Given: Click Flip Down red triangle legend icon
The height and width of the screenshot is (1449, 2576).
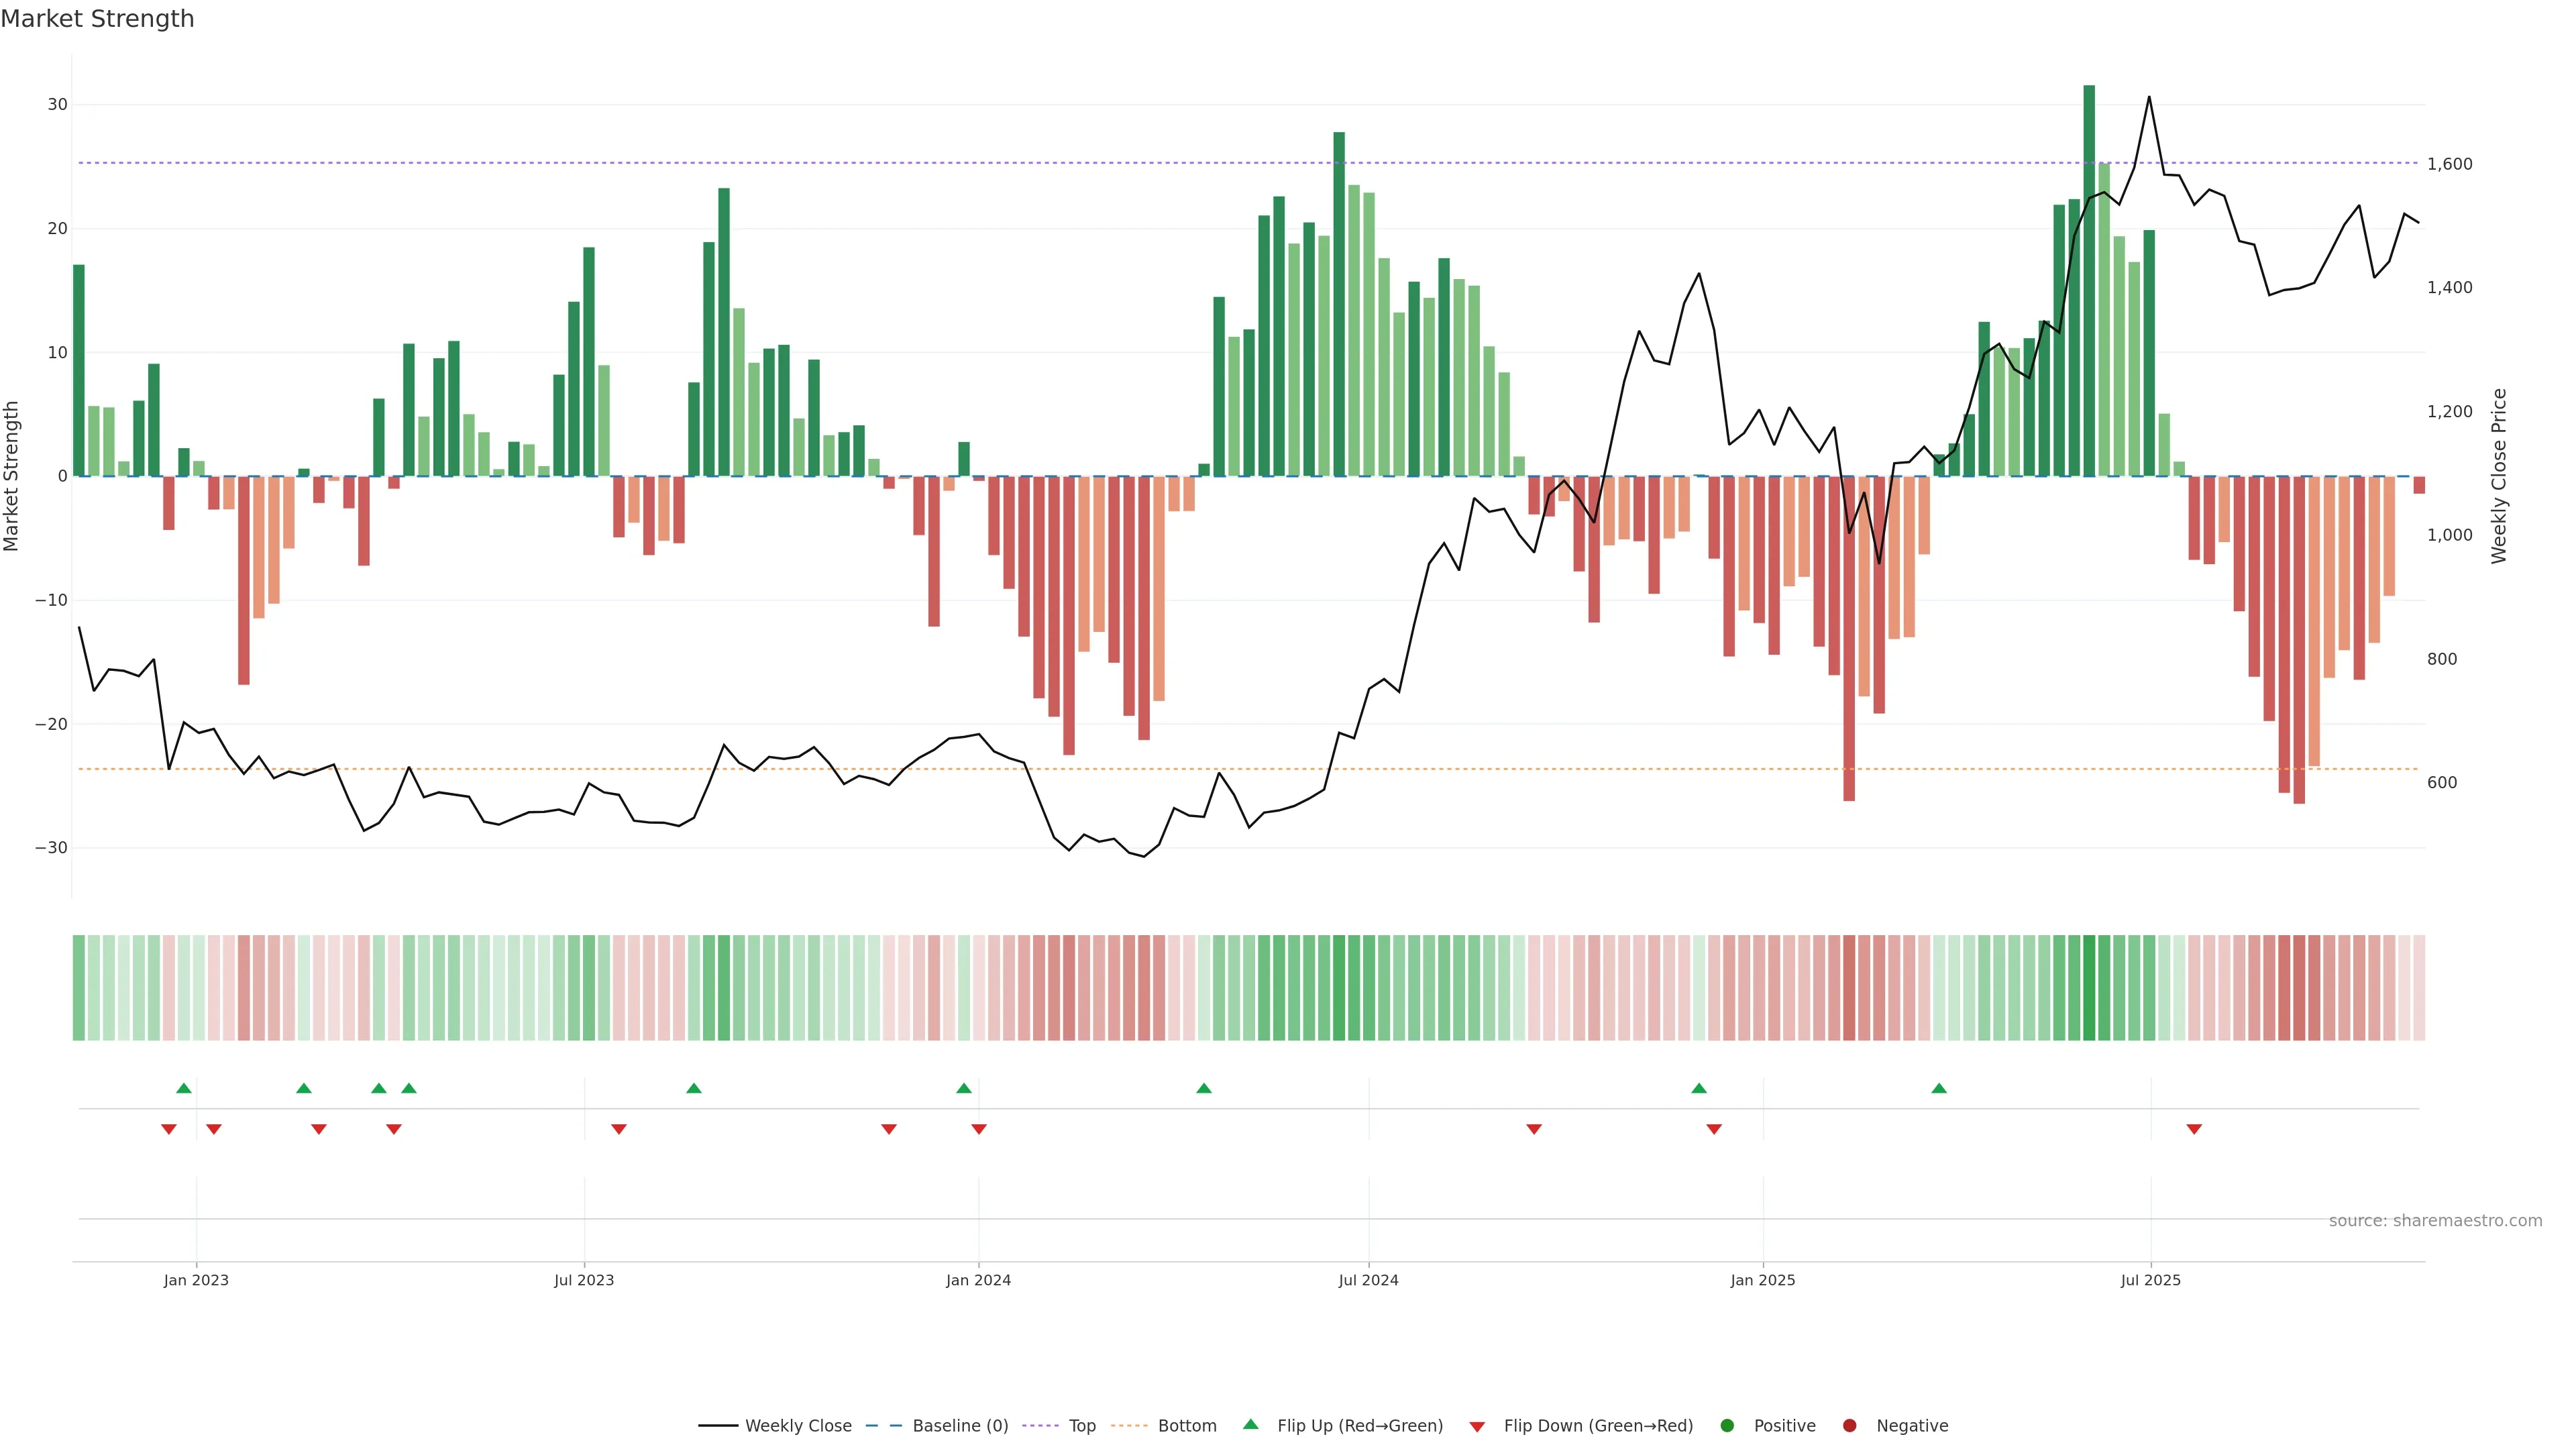Looking at the screenshot, I should pos(1477,1427).
